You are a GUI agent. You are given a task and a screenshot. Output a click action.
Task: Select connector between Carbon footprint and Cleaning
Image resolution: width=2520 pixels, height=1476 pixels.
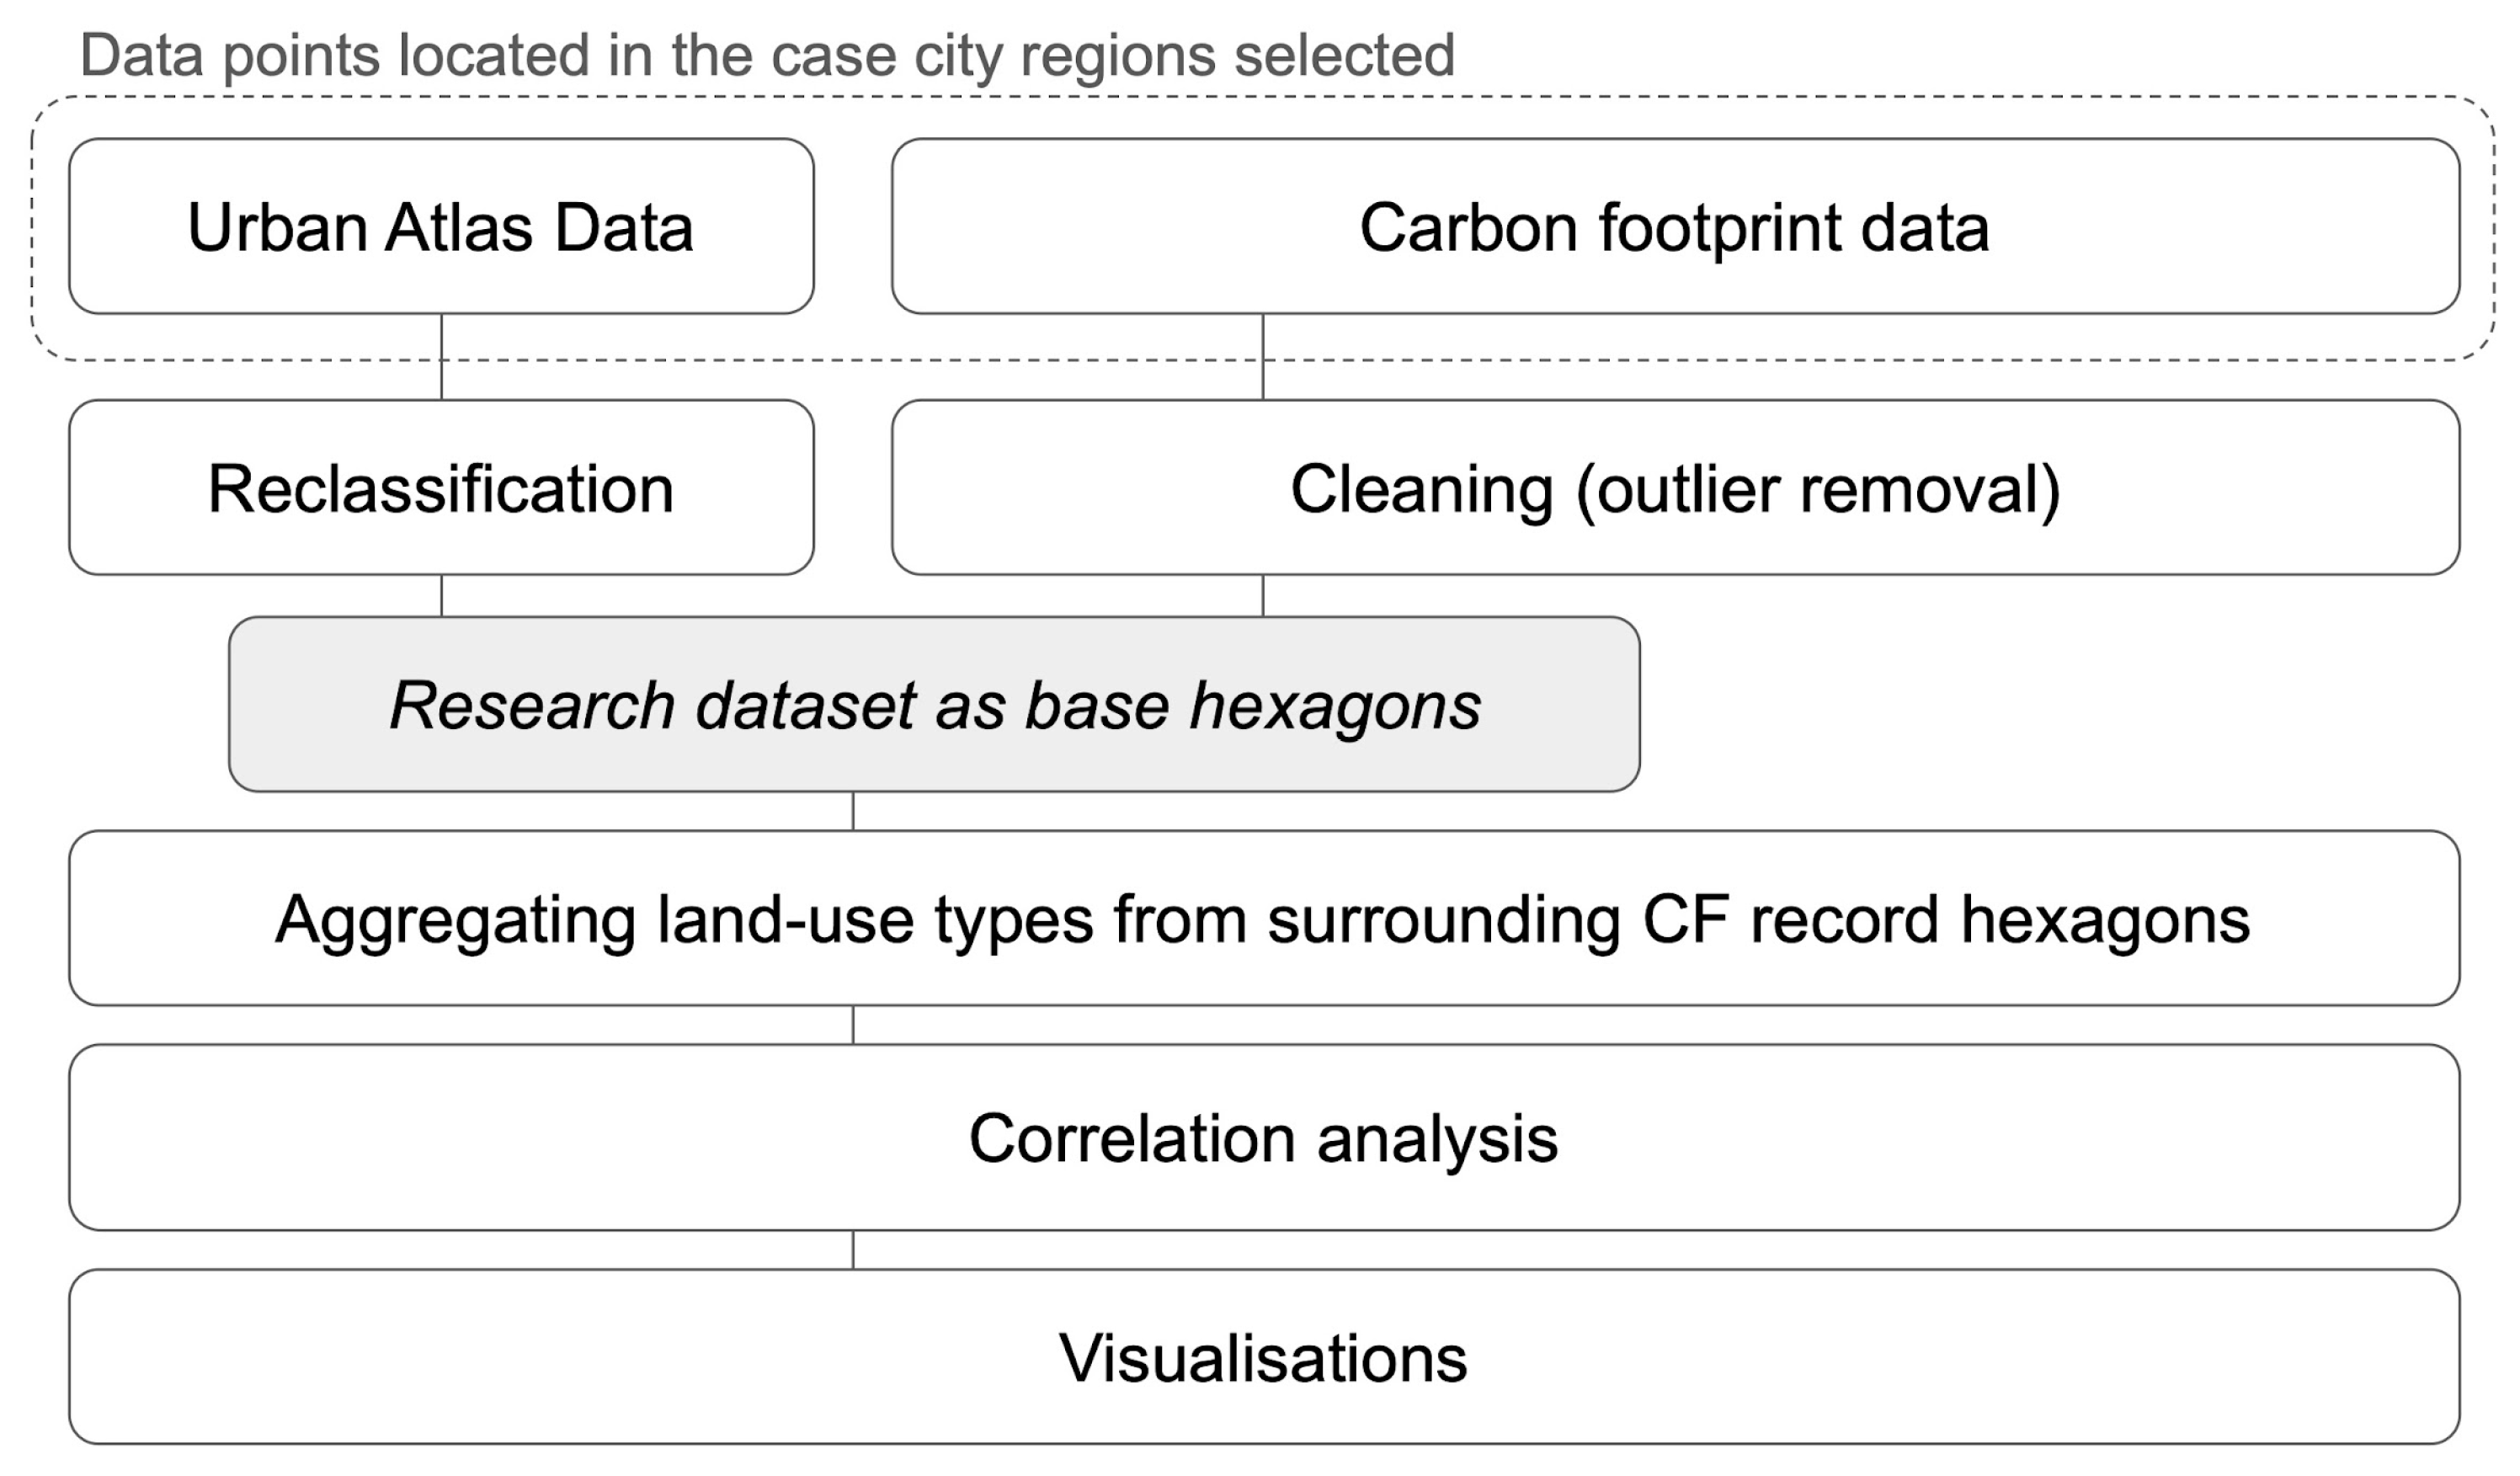click(x=1263, y=357)
